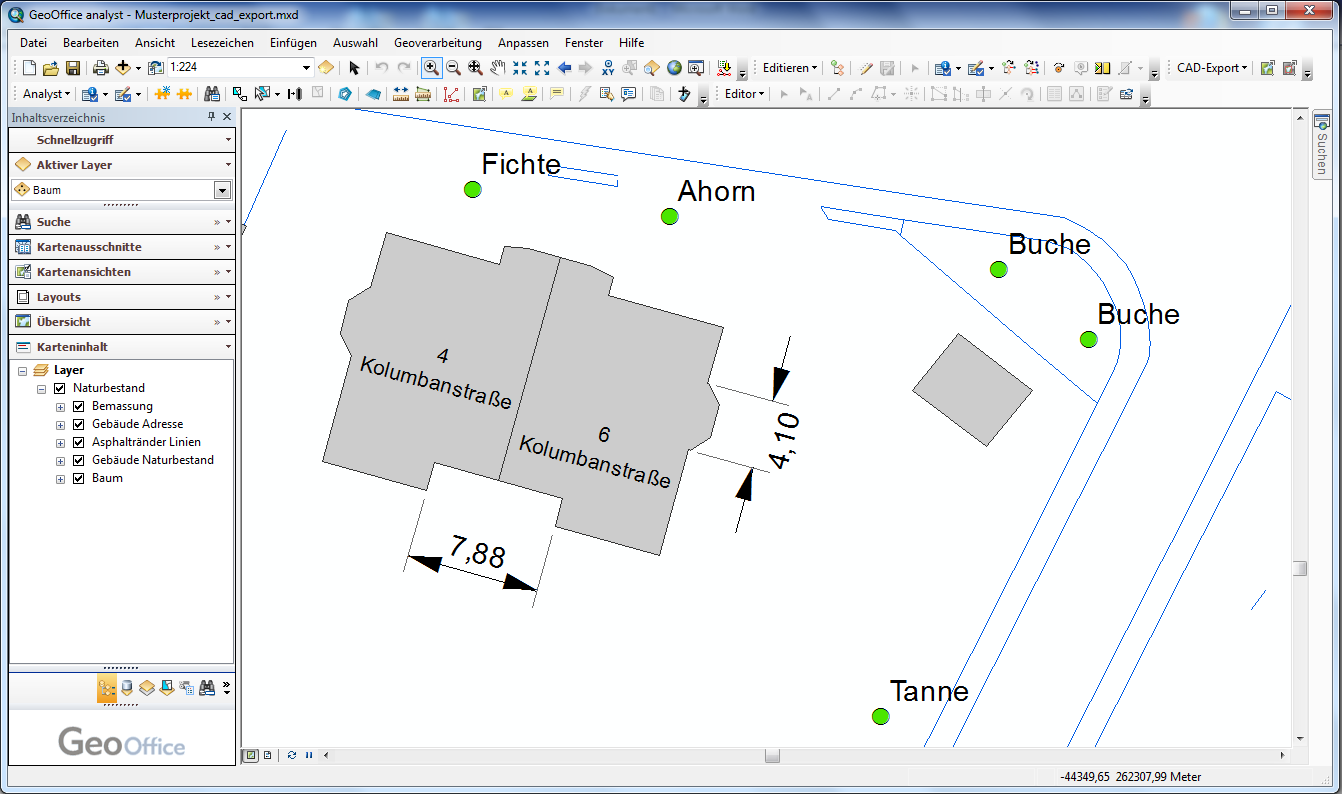Toggle visibility of Gebäude Adresse layer

click(x=77, y=424)
